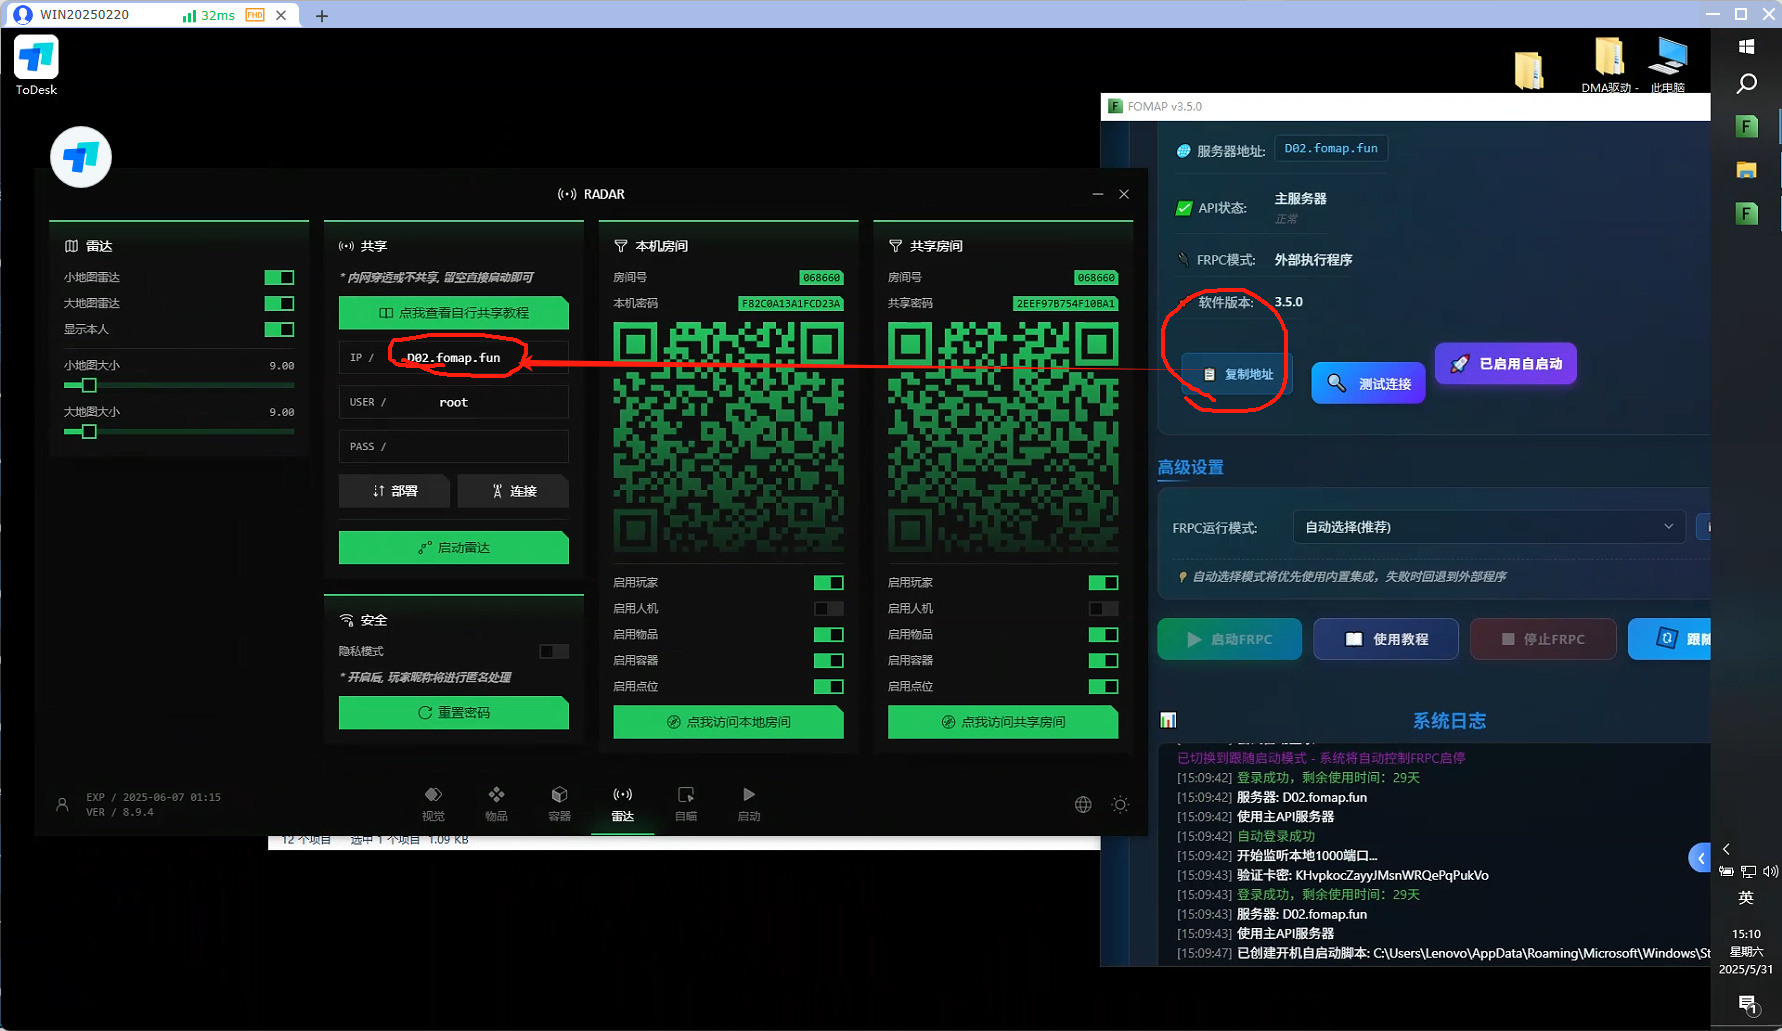
Task: Click the globe language icon
Action: point(1083,804)
